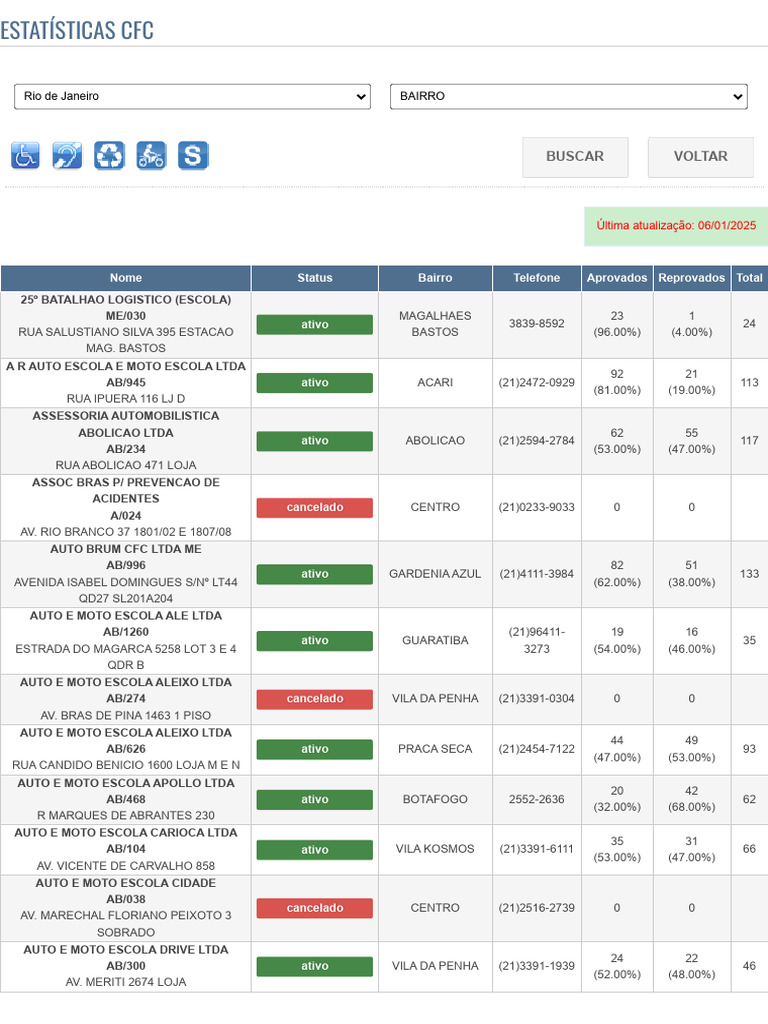Click phone number (21)3391-6111
The height and width of the screenshot is (1024, 768).
pyautogui.click(x=537, y=849)
